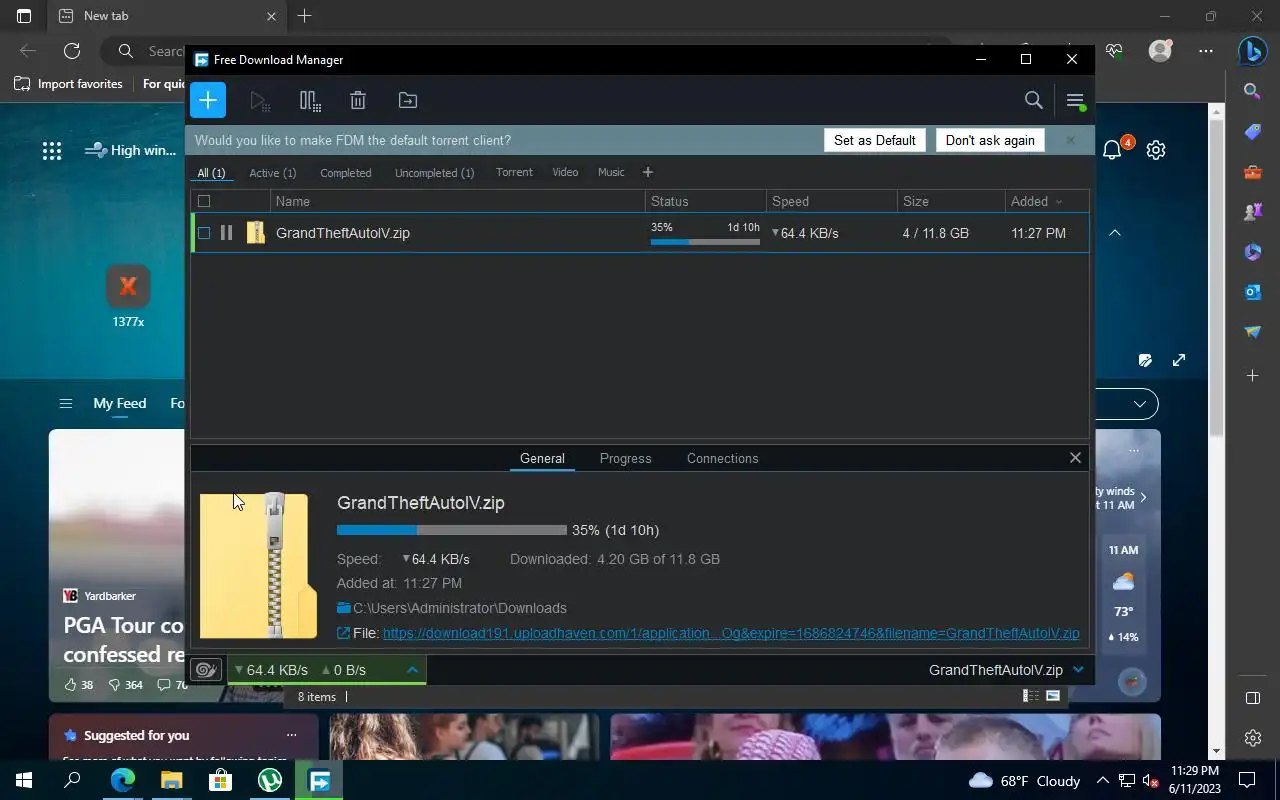Viewport: 1280px width, 800px height.
Task: Open feed hamburger menu beside My Feed
Action: pos(66,404)
